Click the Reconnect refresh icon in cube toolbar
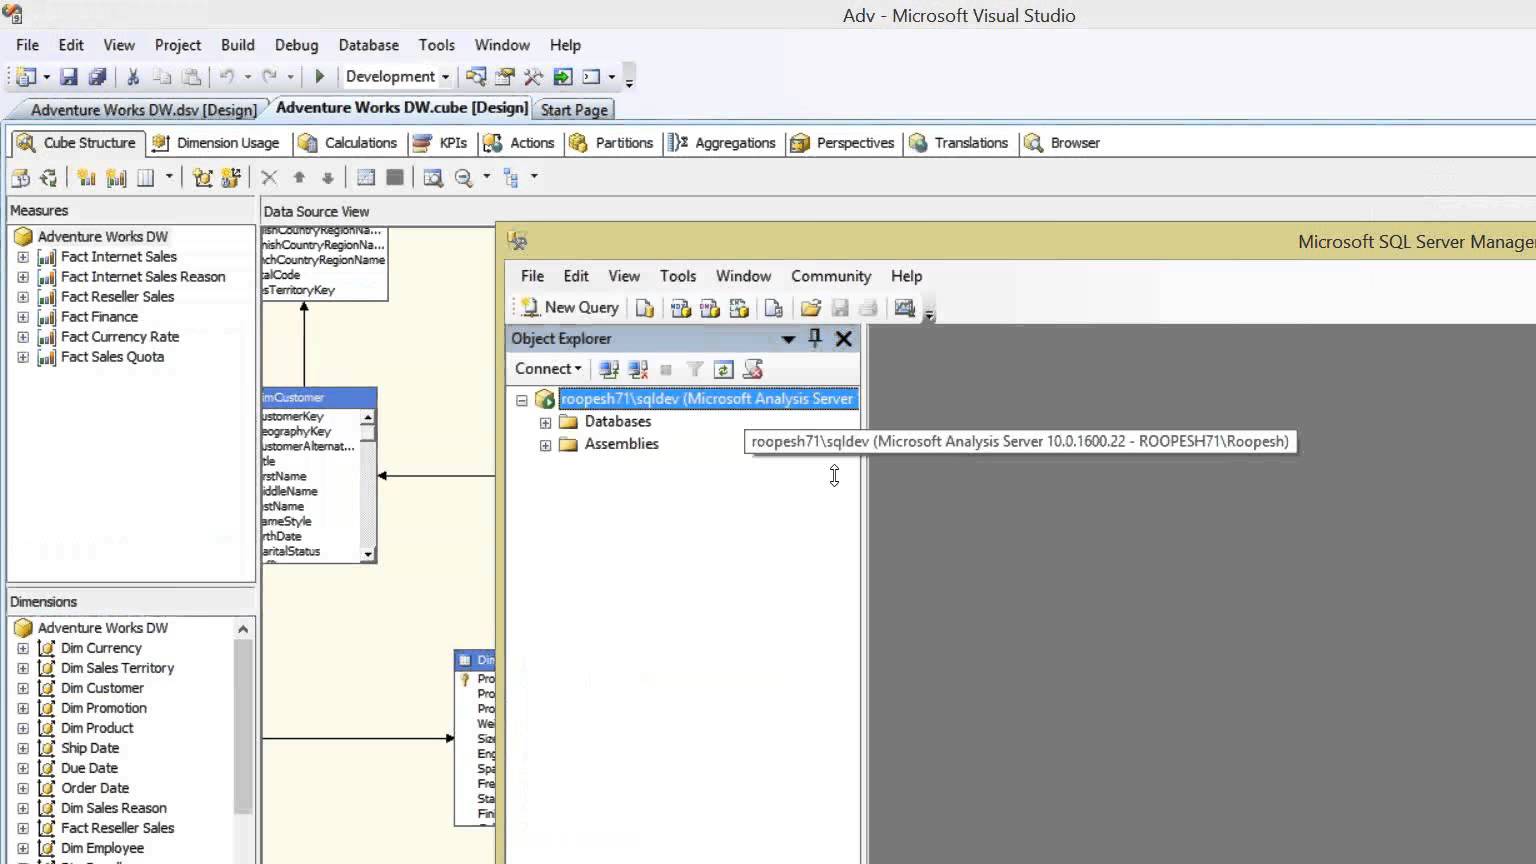The width and height of the screenshot is (1536, 864). 48,177
